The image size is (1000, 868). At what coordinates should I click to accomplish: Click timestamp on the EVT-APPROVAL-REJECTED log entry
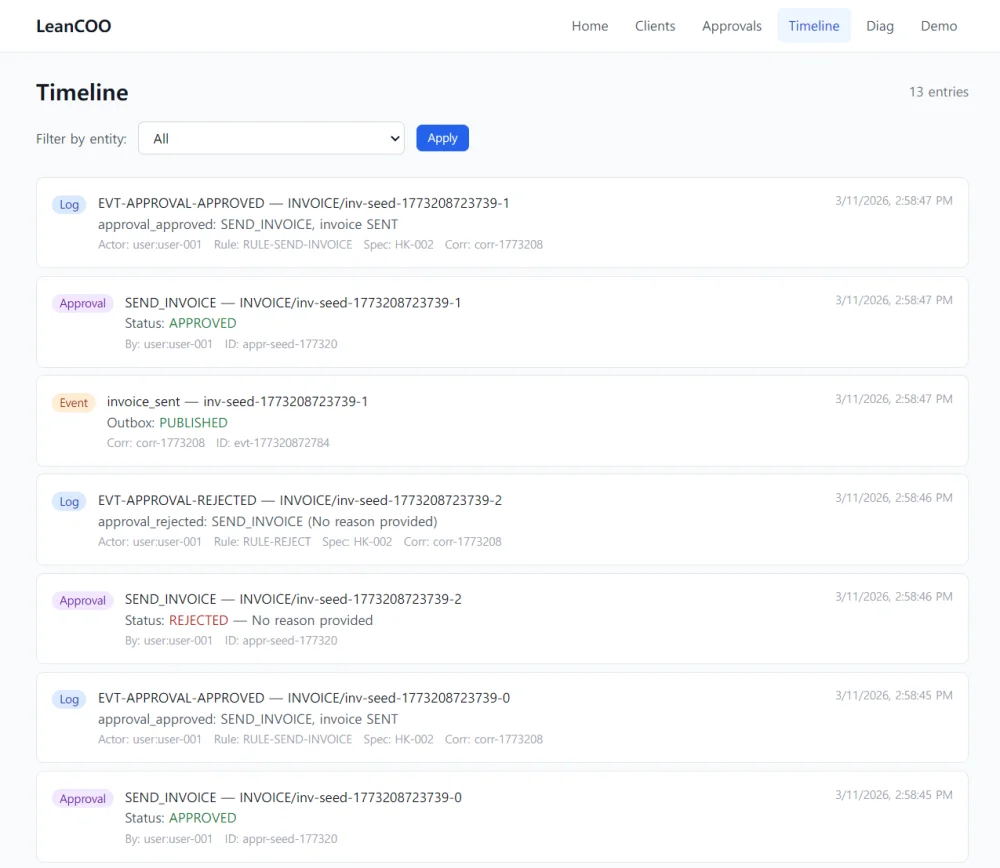pos(893,498)
